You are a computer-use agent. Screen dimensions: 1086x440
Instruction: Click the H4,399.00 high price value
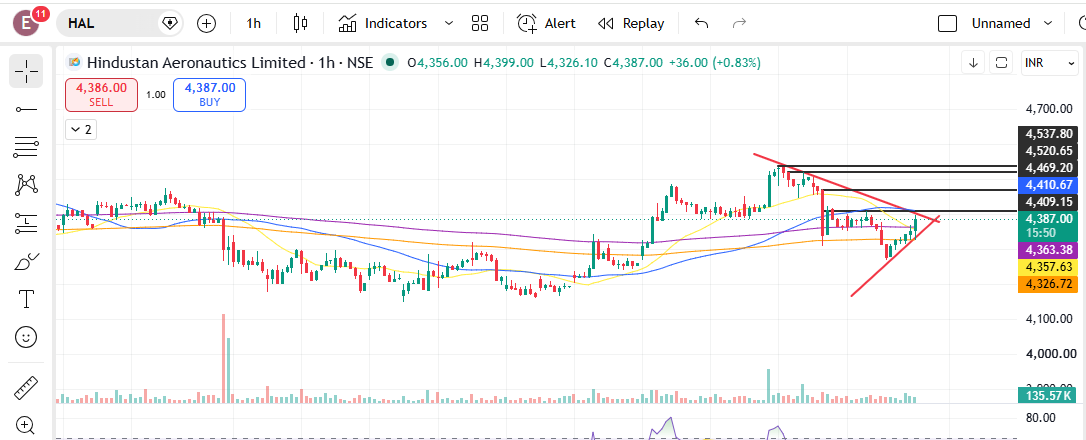pyautogui.click(x=504, y=63)
